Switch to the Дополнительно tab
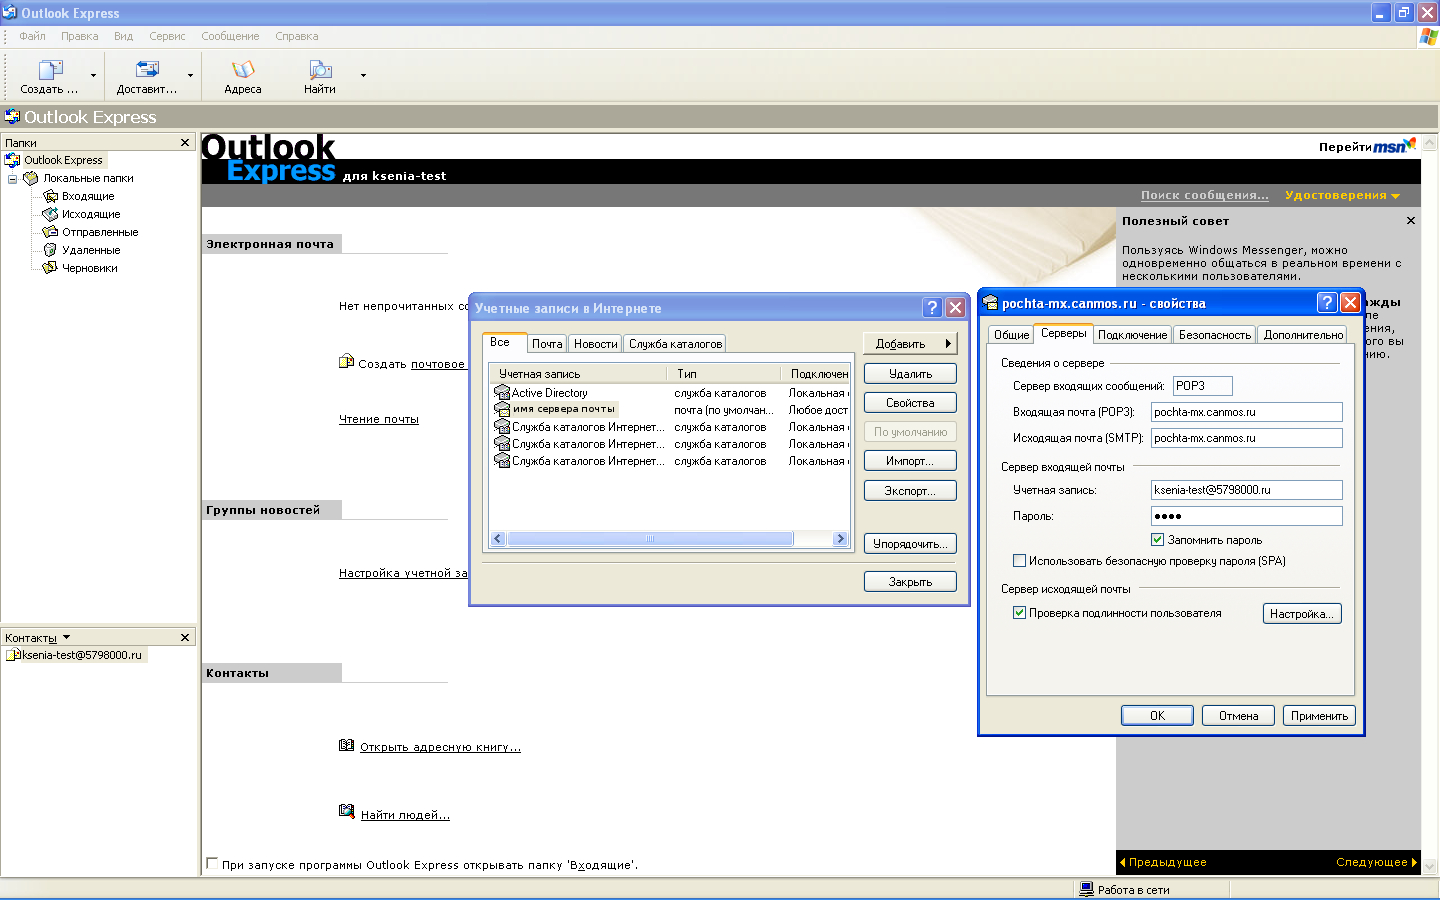Screen dimensions: 1440x900 [1303, 335]
